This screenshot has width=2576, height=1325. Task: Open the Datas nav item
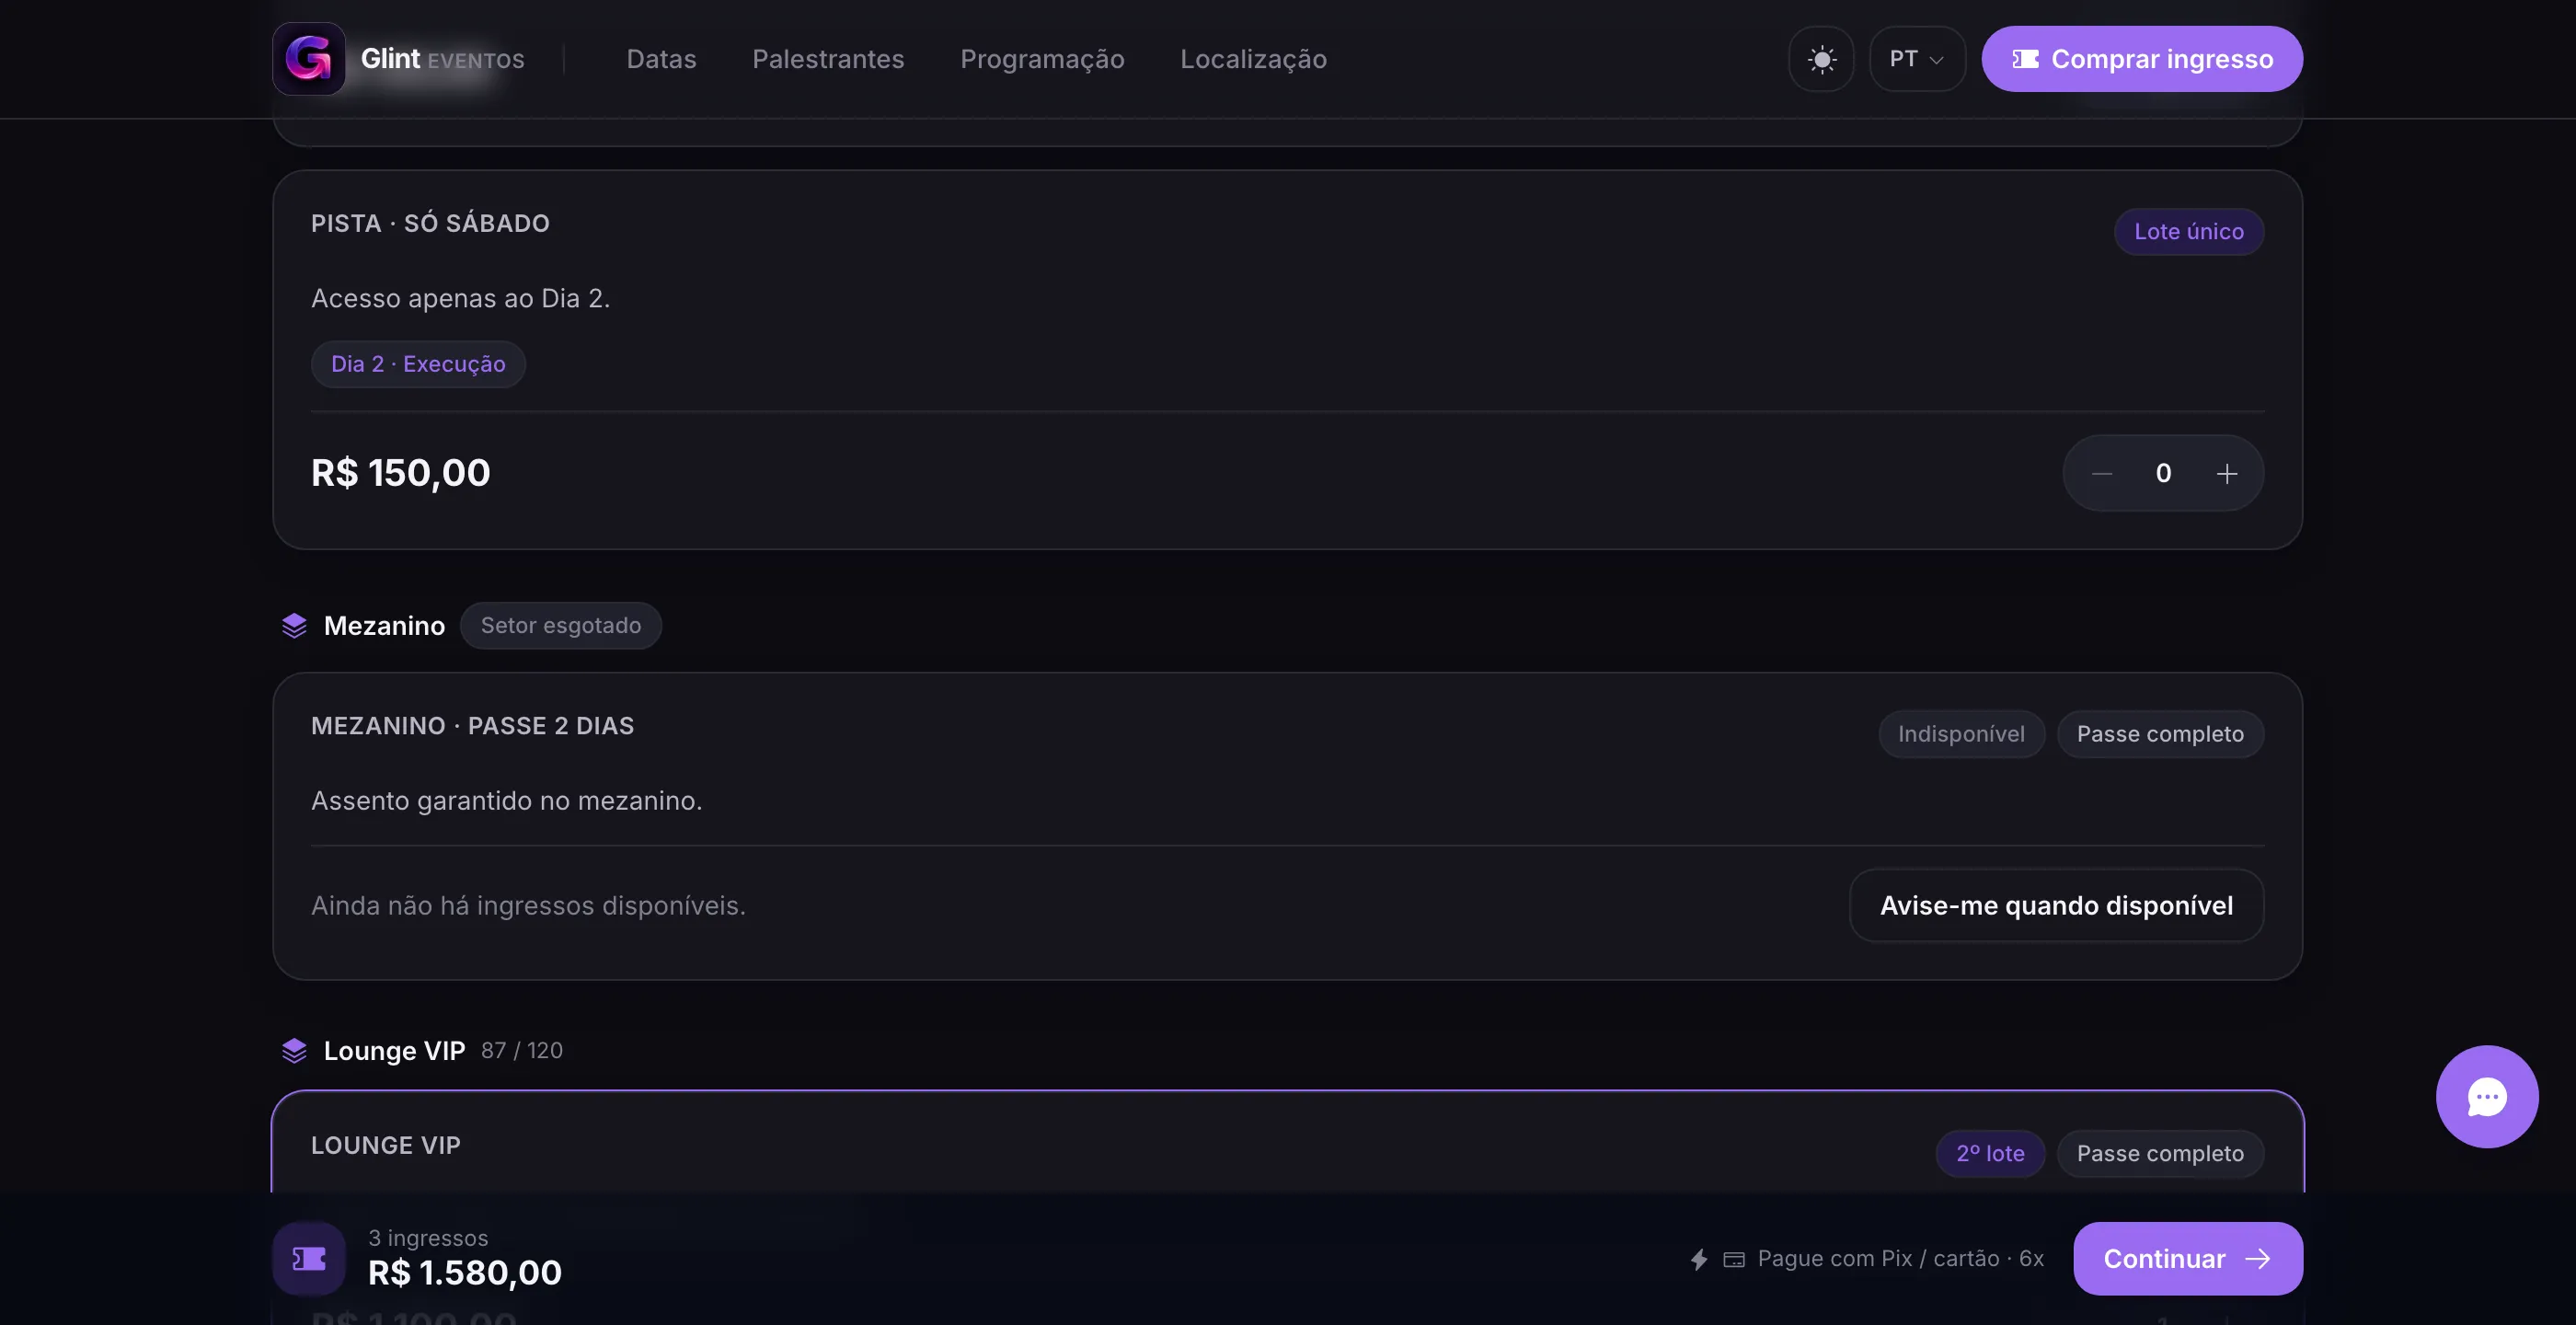coord(661,59)
